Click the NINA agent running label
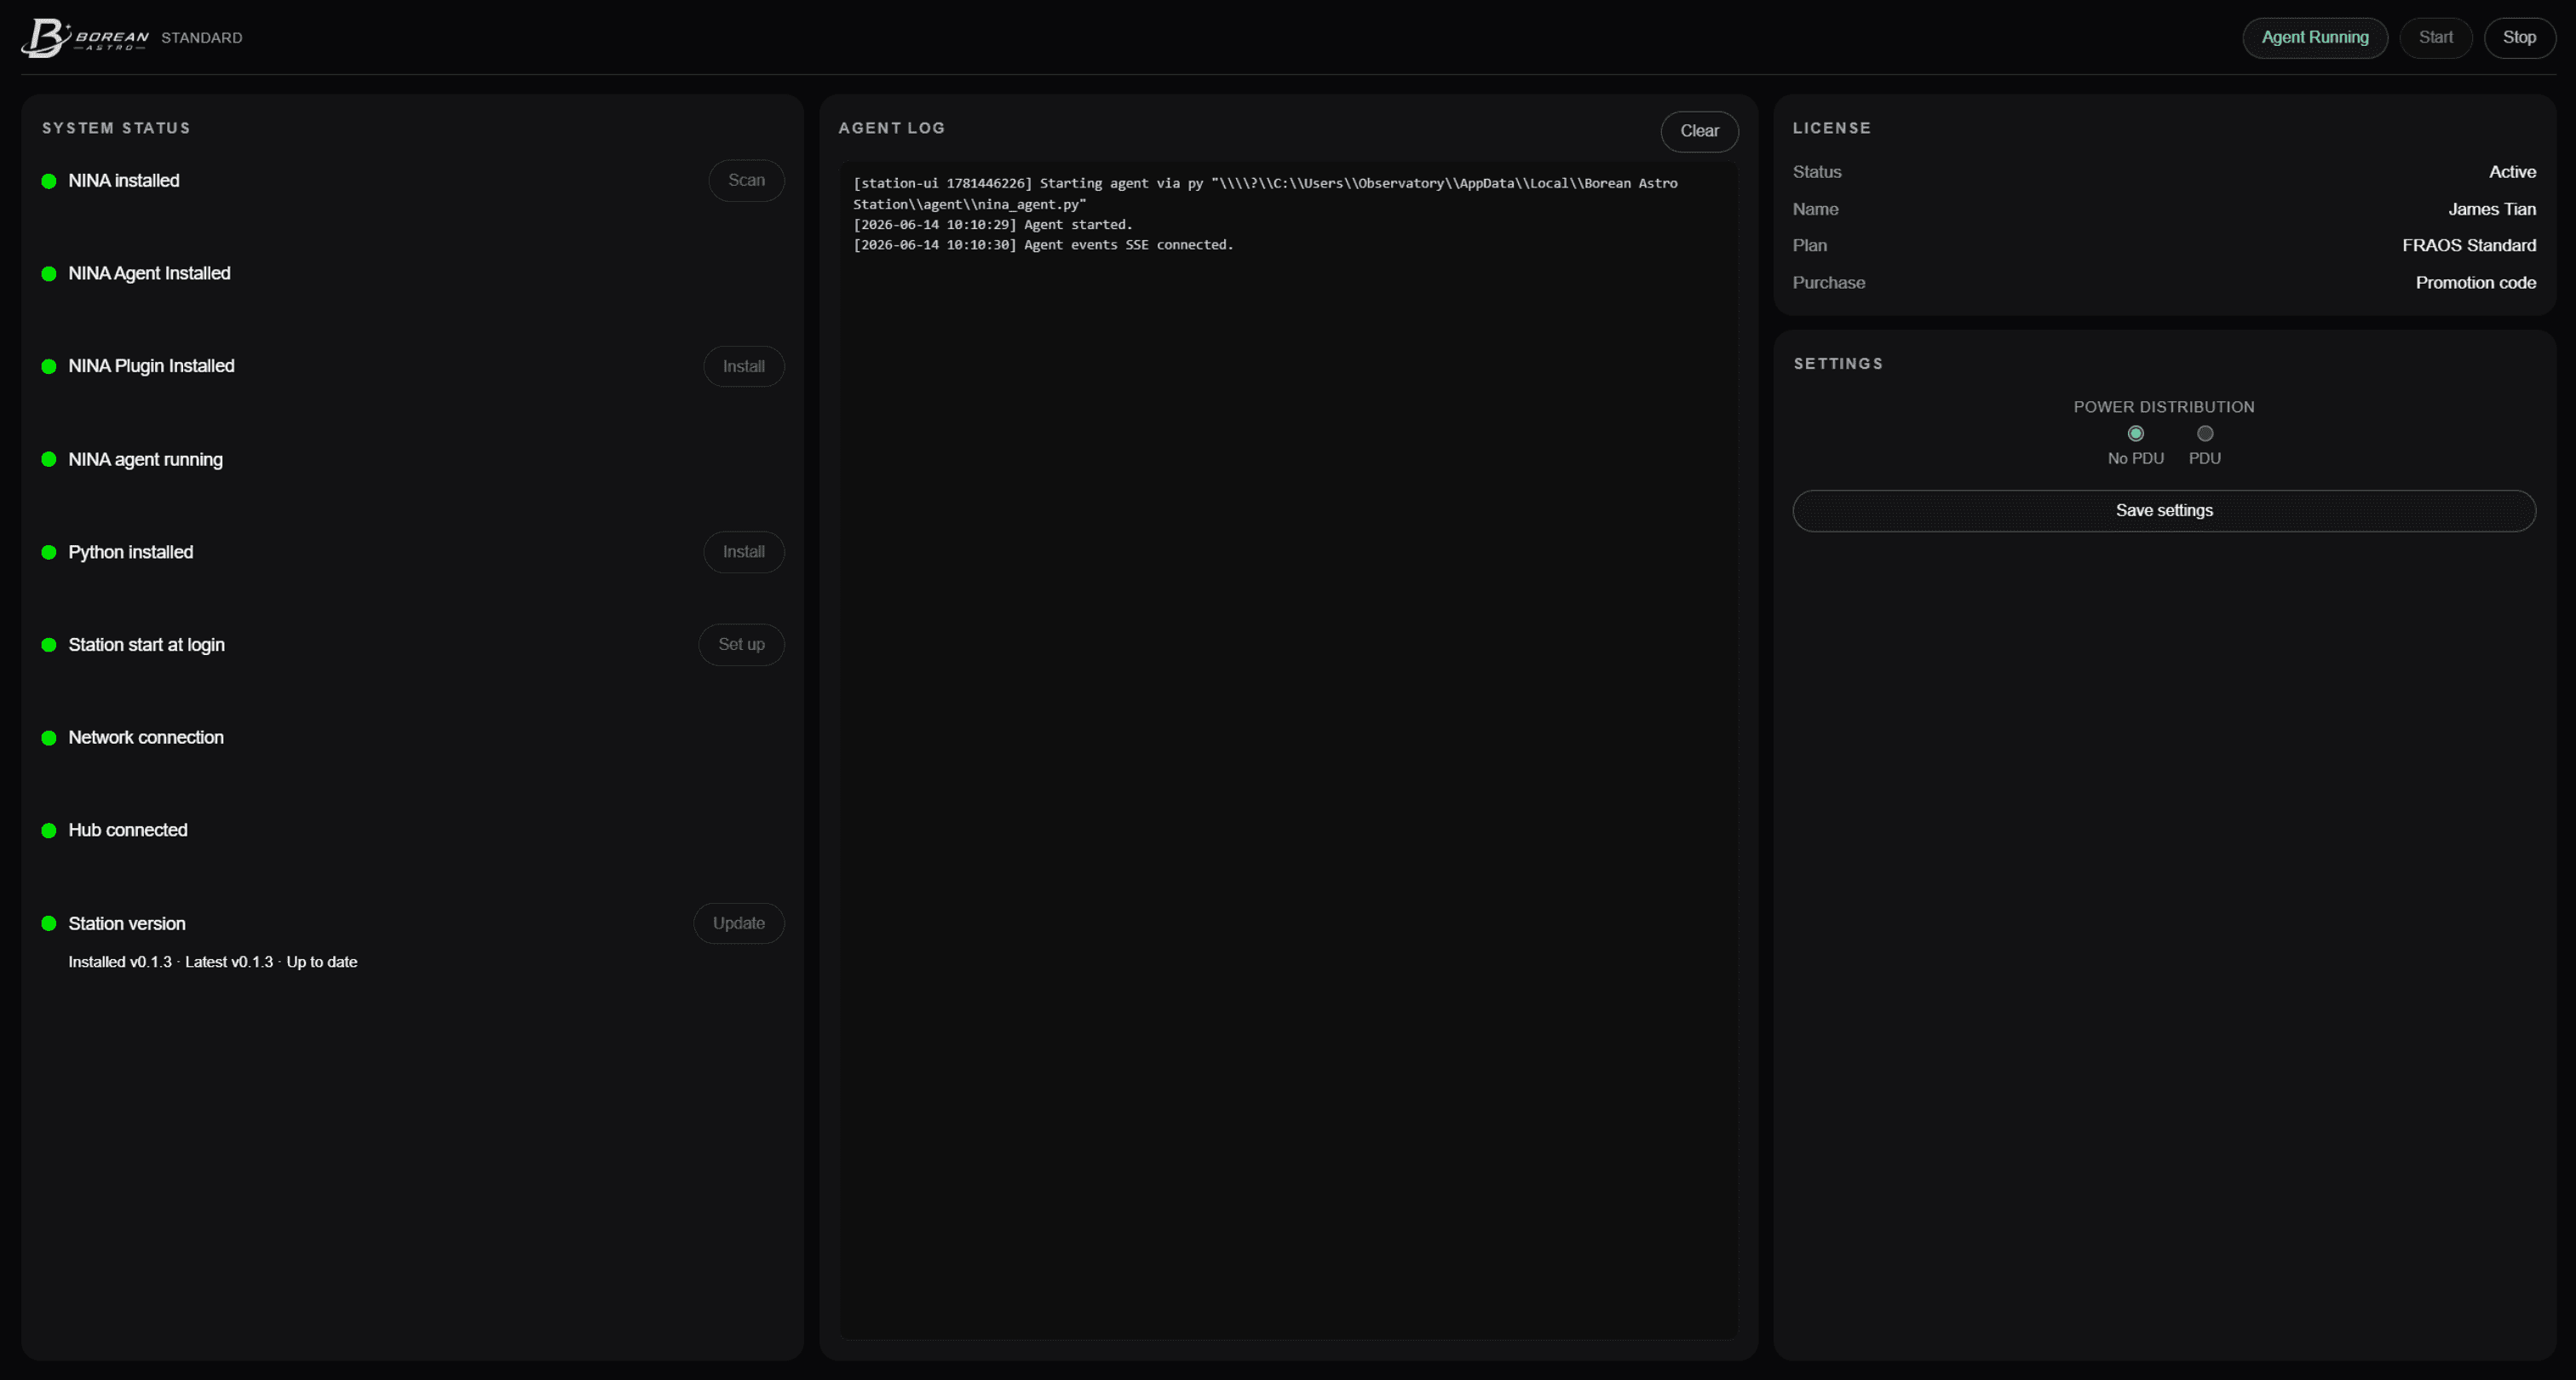 145,460
